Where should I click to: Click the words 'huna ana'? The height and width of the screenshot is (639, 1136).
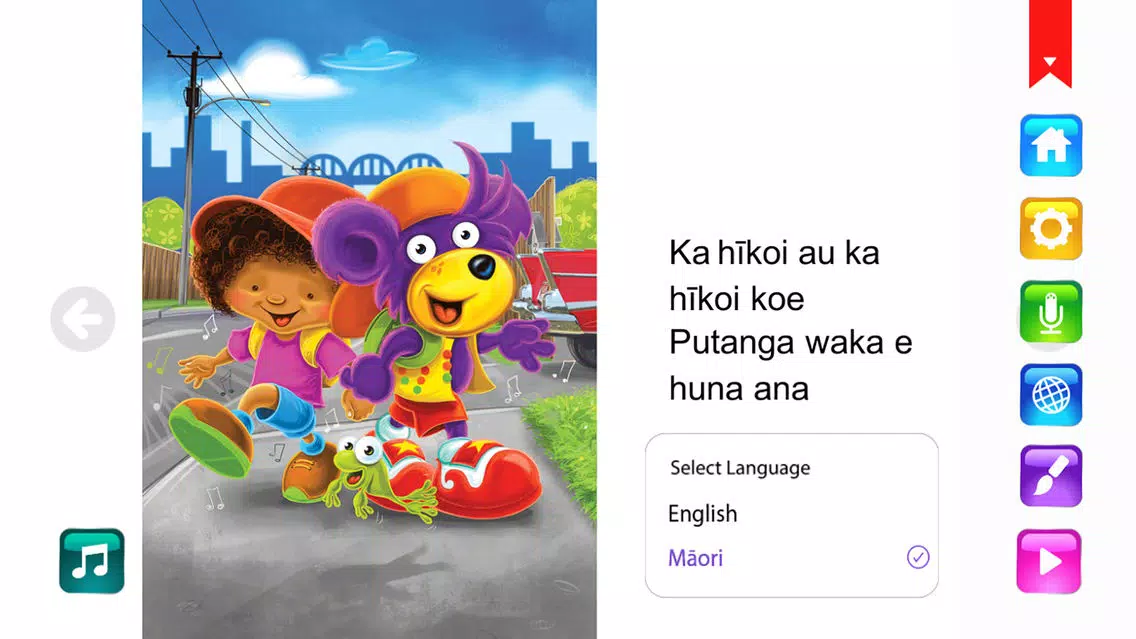point(738,388)
